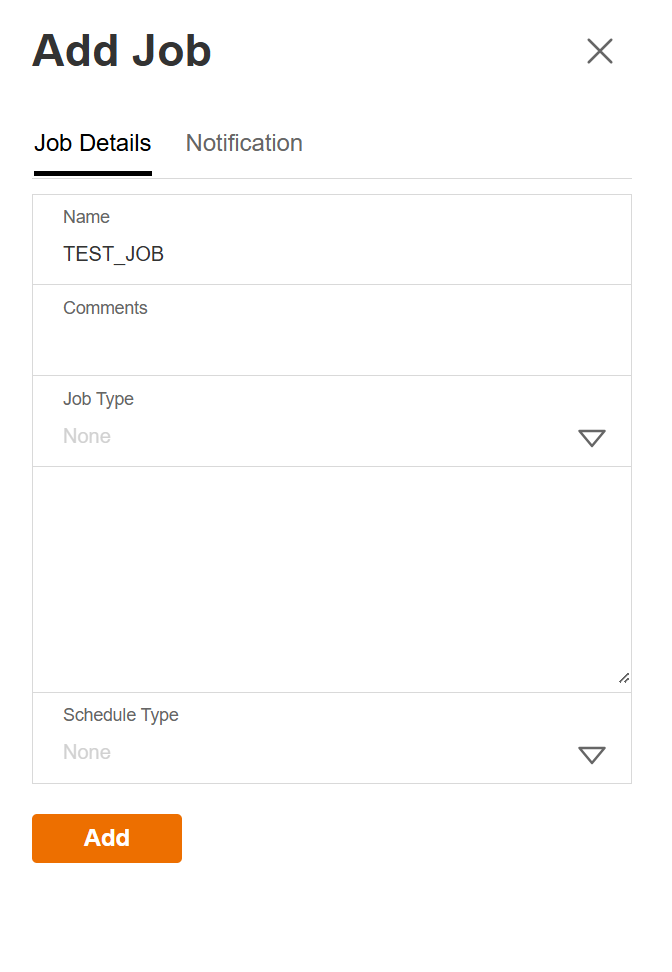Expand the Schedule Type dropdown arrow

pos(592,755)
